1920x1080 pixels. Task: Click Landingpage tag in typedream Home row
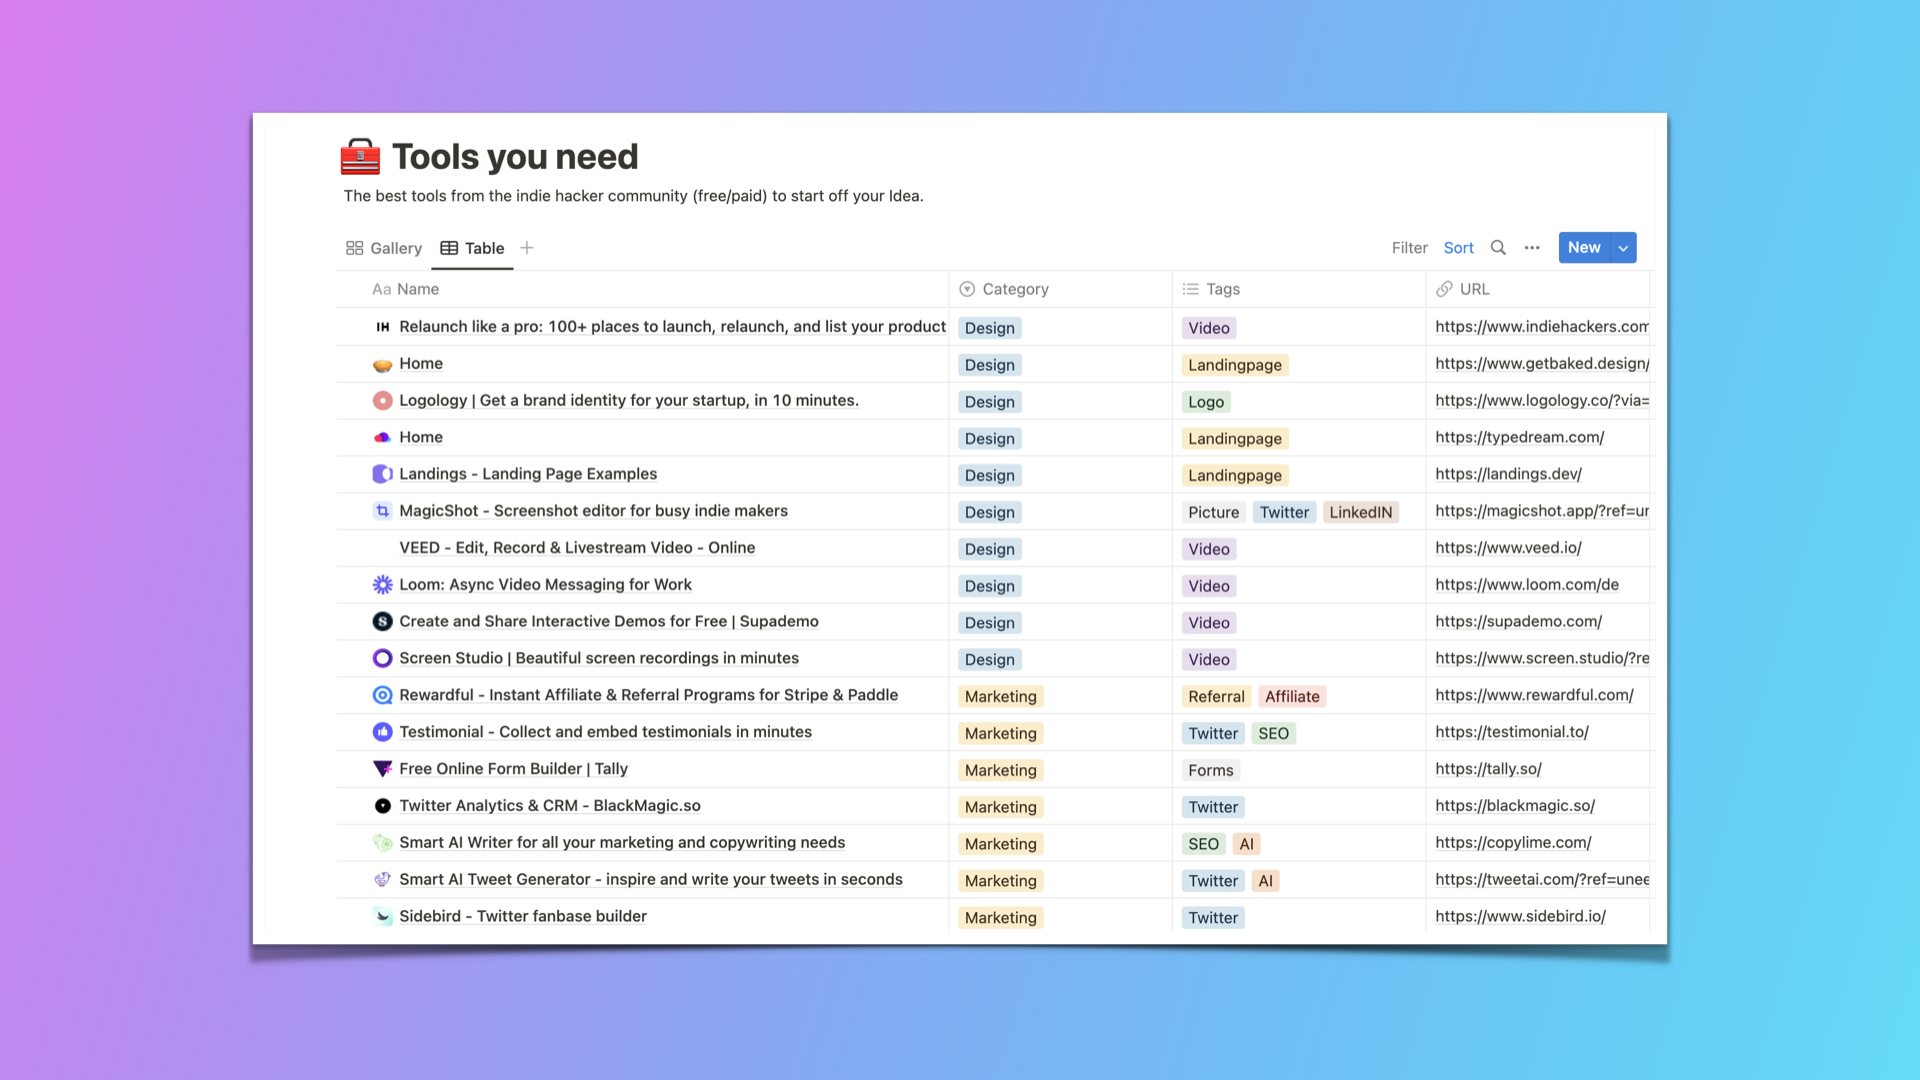tap(1234, 439)
